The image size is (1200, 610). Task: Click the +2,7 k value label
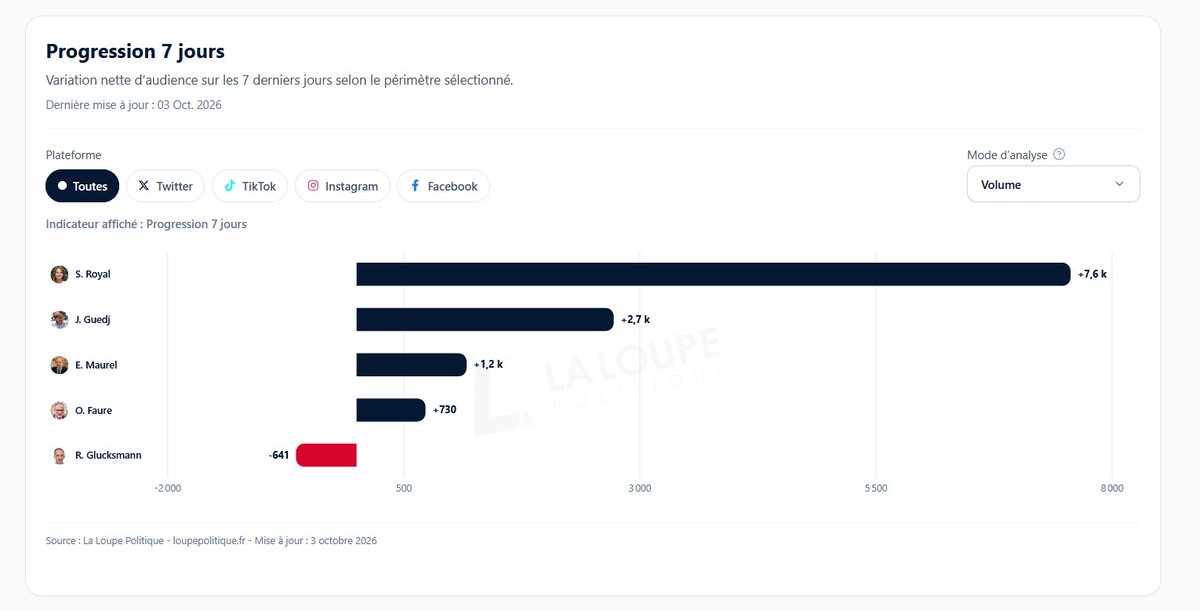coord(635,320)
